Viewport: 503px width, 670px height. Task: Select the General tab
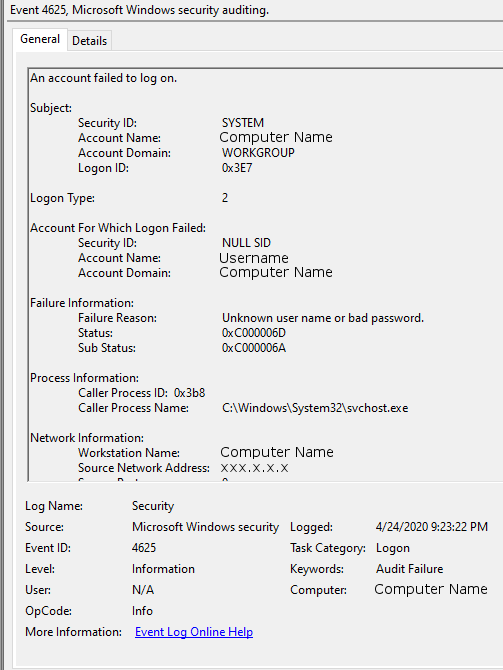pos(40,39)
